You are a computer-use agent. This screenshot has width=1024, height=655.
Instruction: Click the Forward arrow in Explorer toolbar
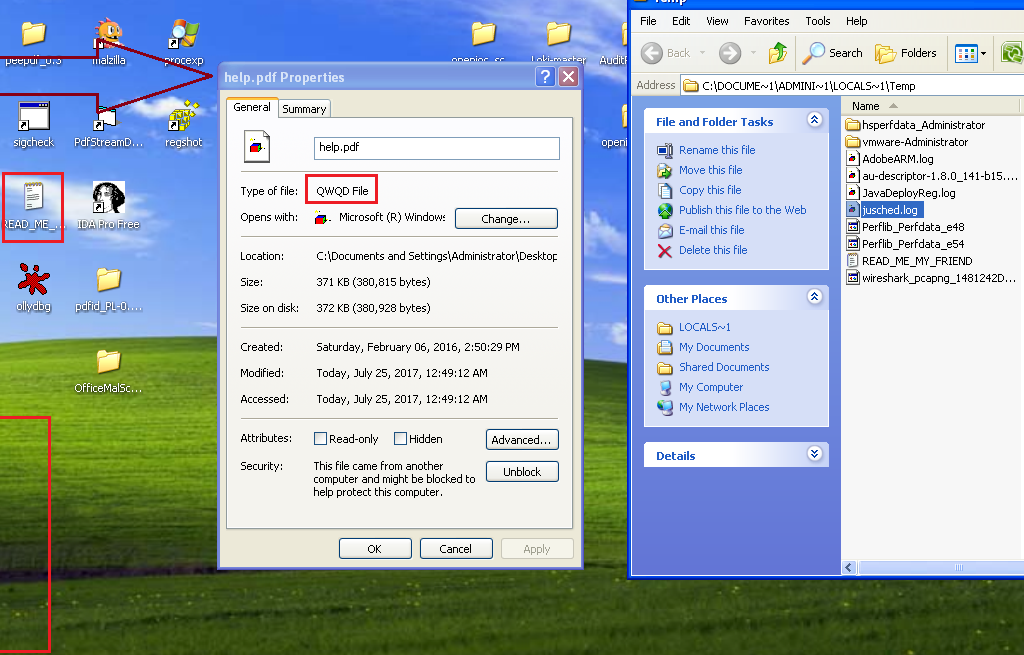click(730, 53)
